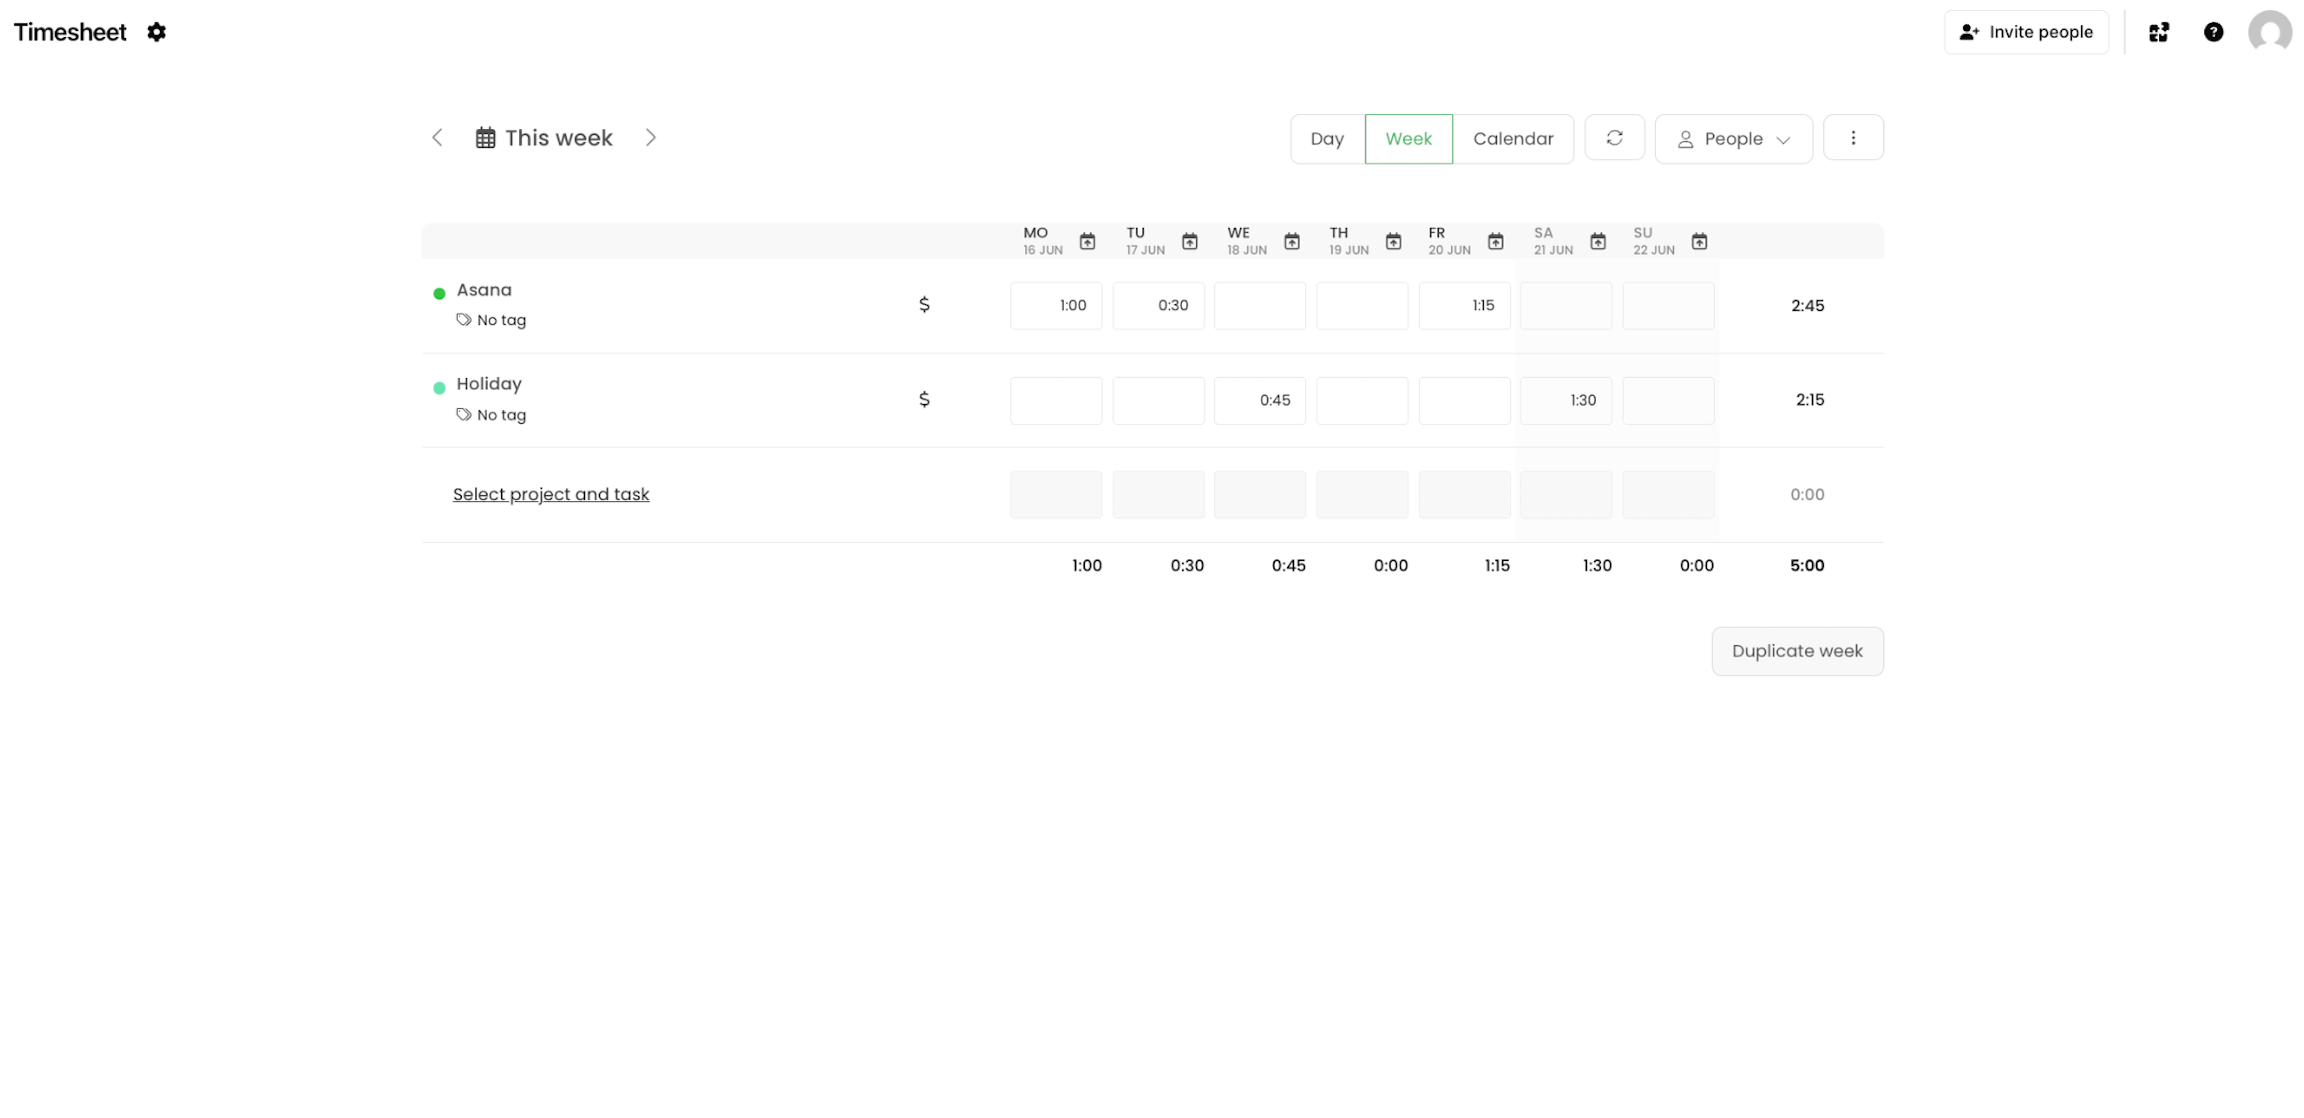Open Timesheet settings gear icon
This screenshot has width=2304, height=1118.
pyautogui.click(x=156, y=32)
